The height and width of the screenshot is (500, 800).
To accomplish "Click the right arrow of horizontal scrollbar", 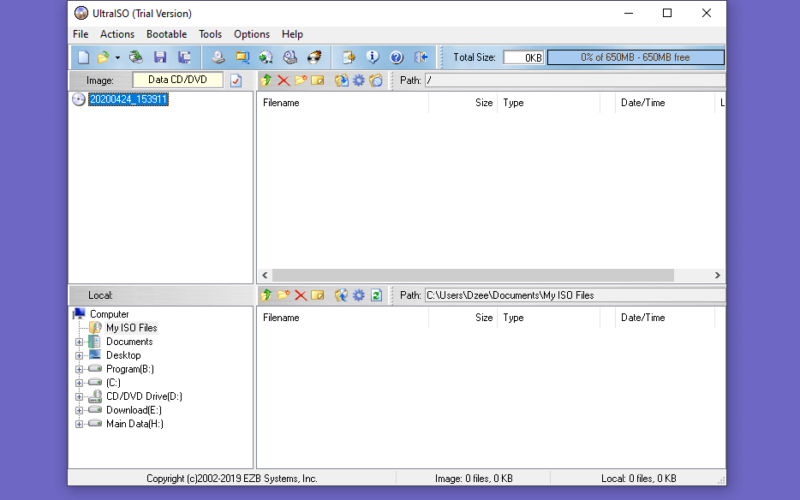I will coord(717,275).
